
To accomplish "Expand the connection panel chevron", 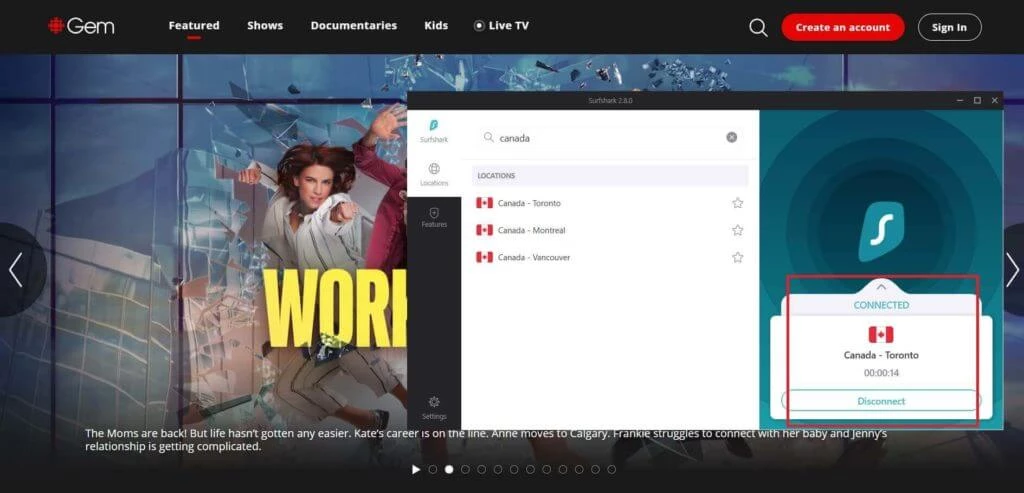I will (x=881, y=287).
